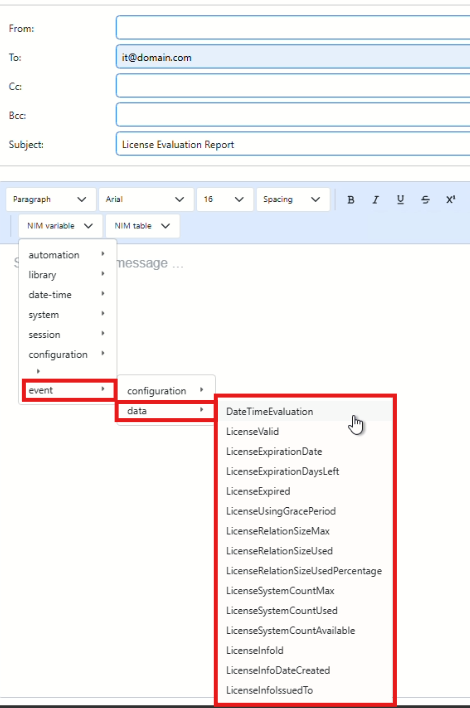Open the font size 16 dropdown

224,200
